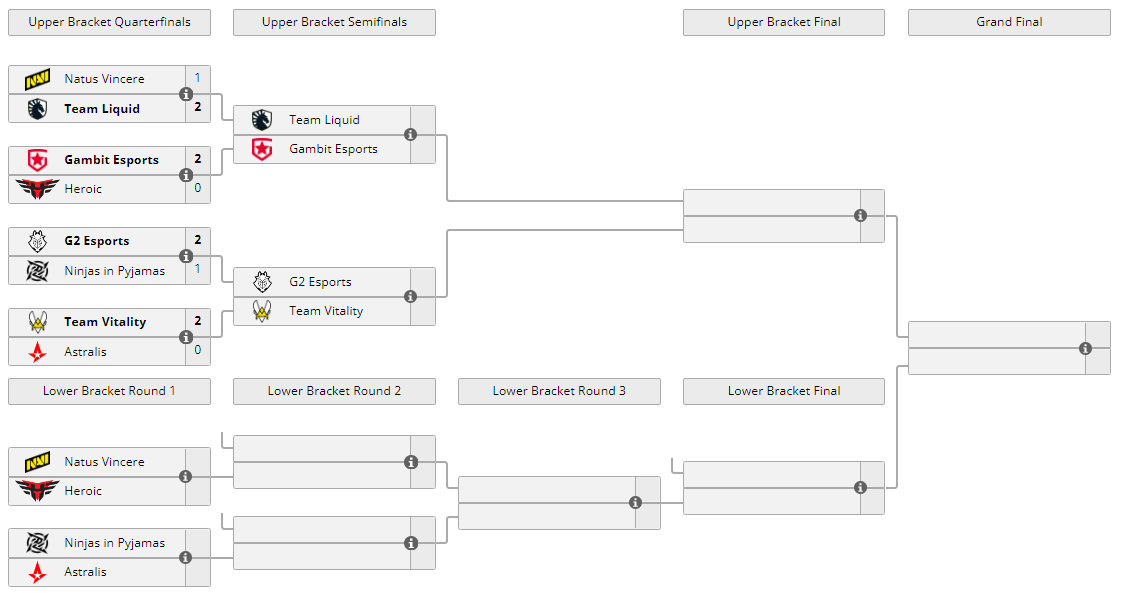Screen dimensions: 1121x593
Task: Open info for the Gambit Esports vs Heroic match
Action: point(186,175)
